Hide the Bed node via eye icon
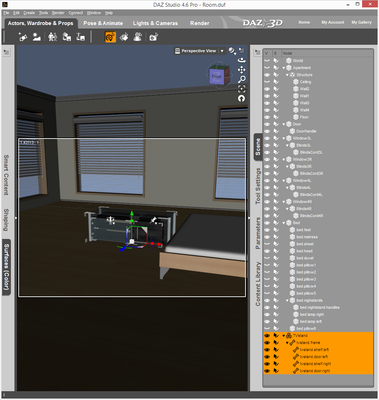This screenshot has height=400, width=379. 267,223
